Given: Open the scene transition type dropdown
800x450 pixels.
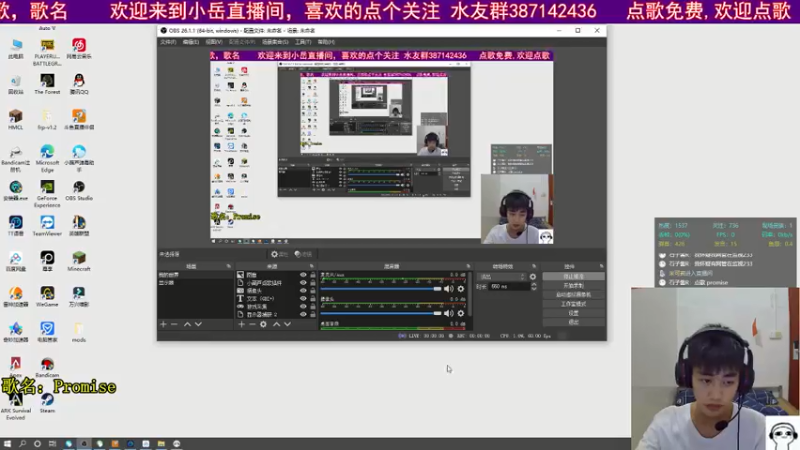Looking at the screenshot, I should pos(502,277).
